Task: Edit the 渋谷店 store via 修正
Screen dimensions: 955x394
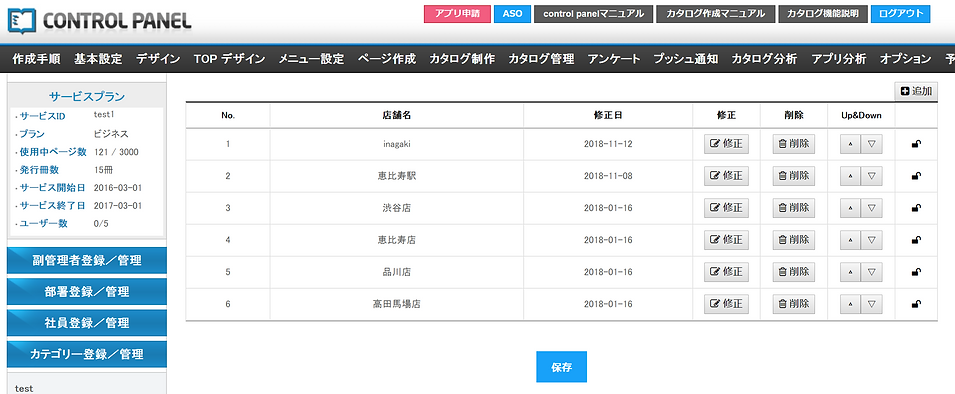Action: tap(726, 208)
